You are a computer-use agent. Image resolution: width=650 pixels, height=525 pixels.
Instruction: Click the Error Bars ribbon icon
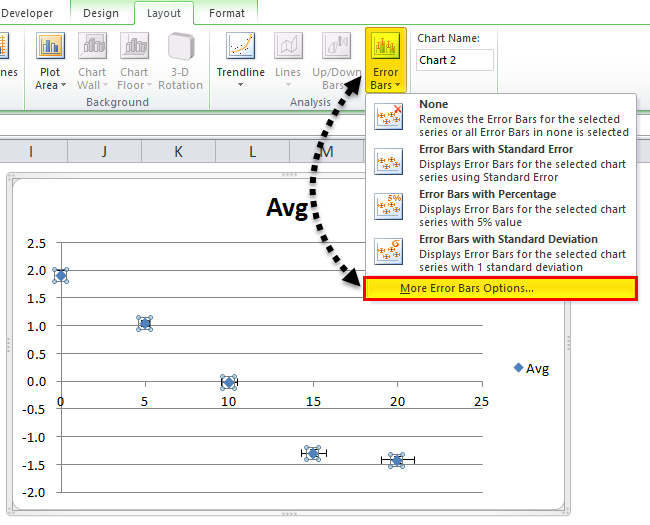(386, 45)
